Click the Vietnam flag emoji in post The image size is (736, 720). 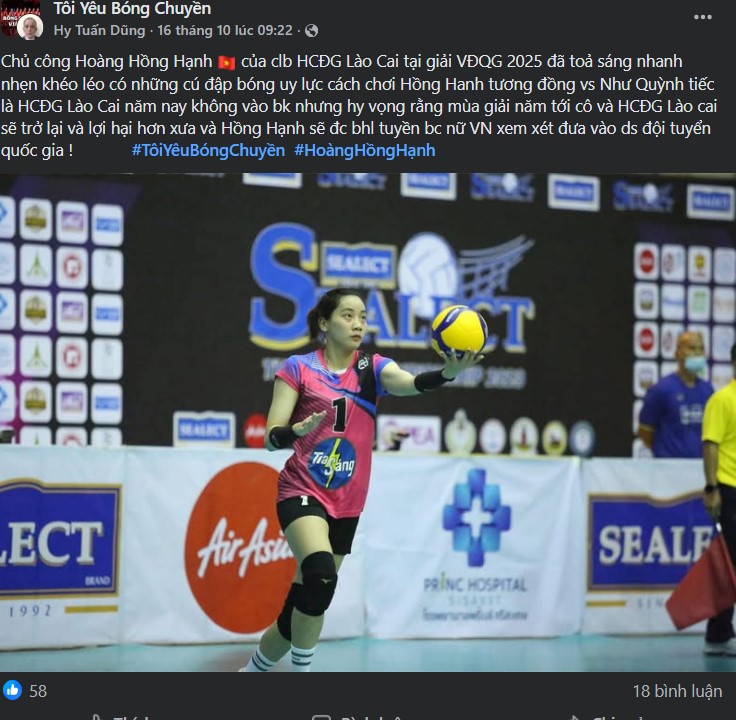tap(227, 62)
